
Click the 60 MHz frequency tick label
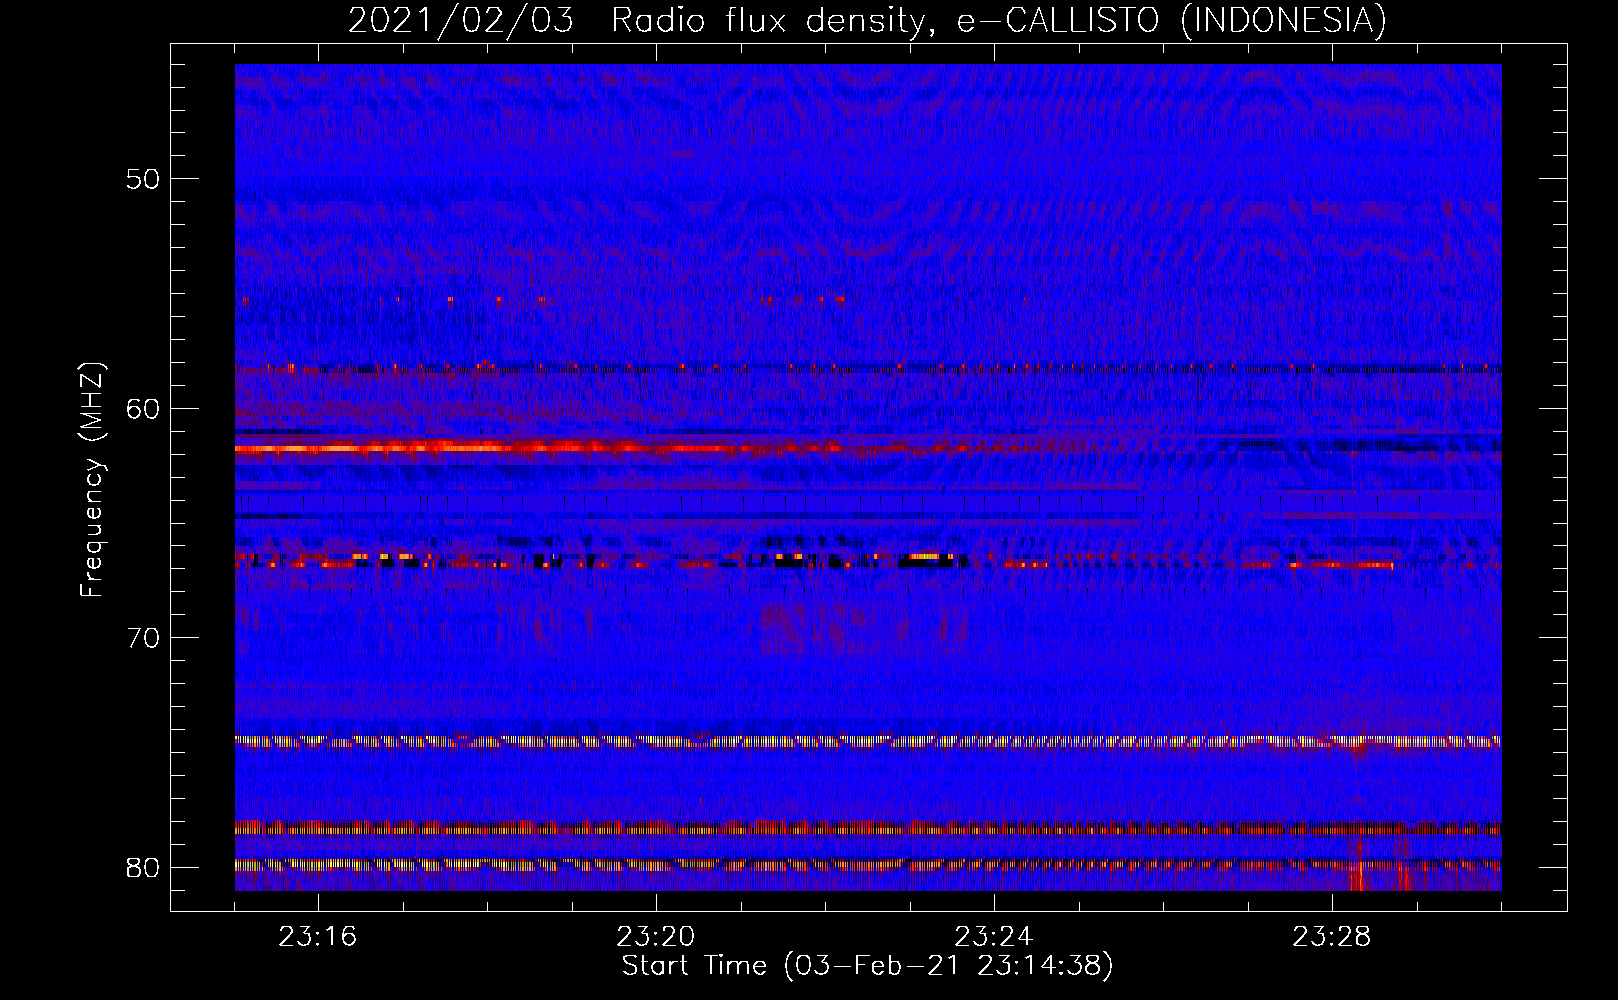click(143, 408)
